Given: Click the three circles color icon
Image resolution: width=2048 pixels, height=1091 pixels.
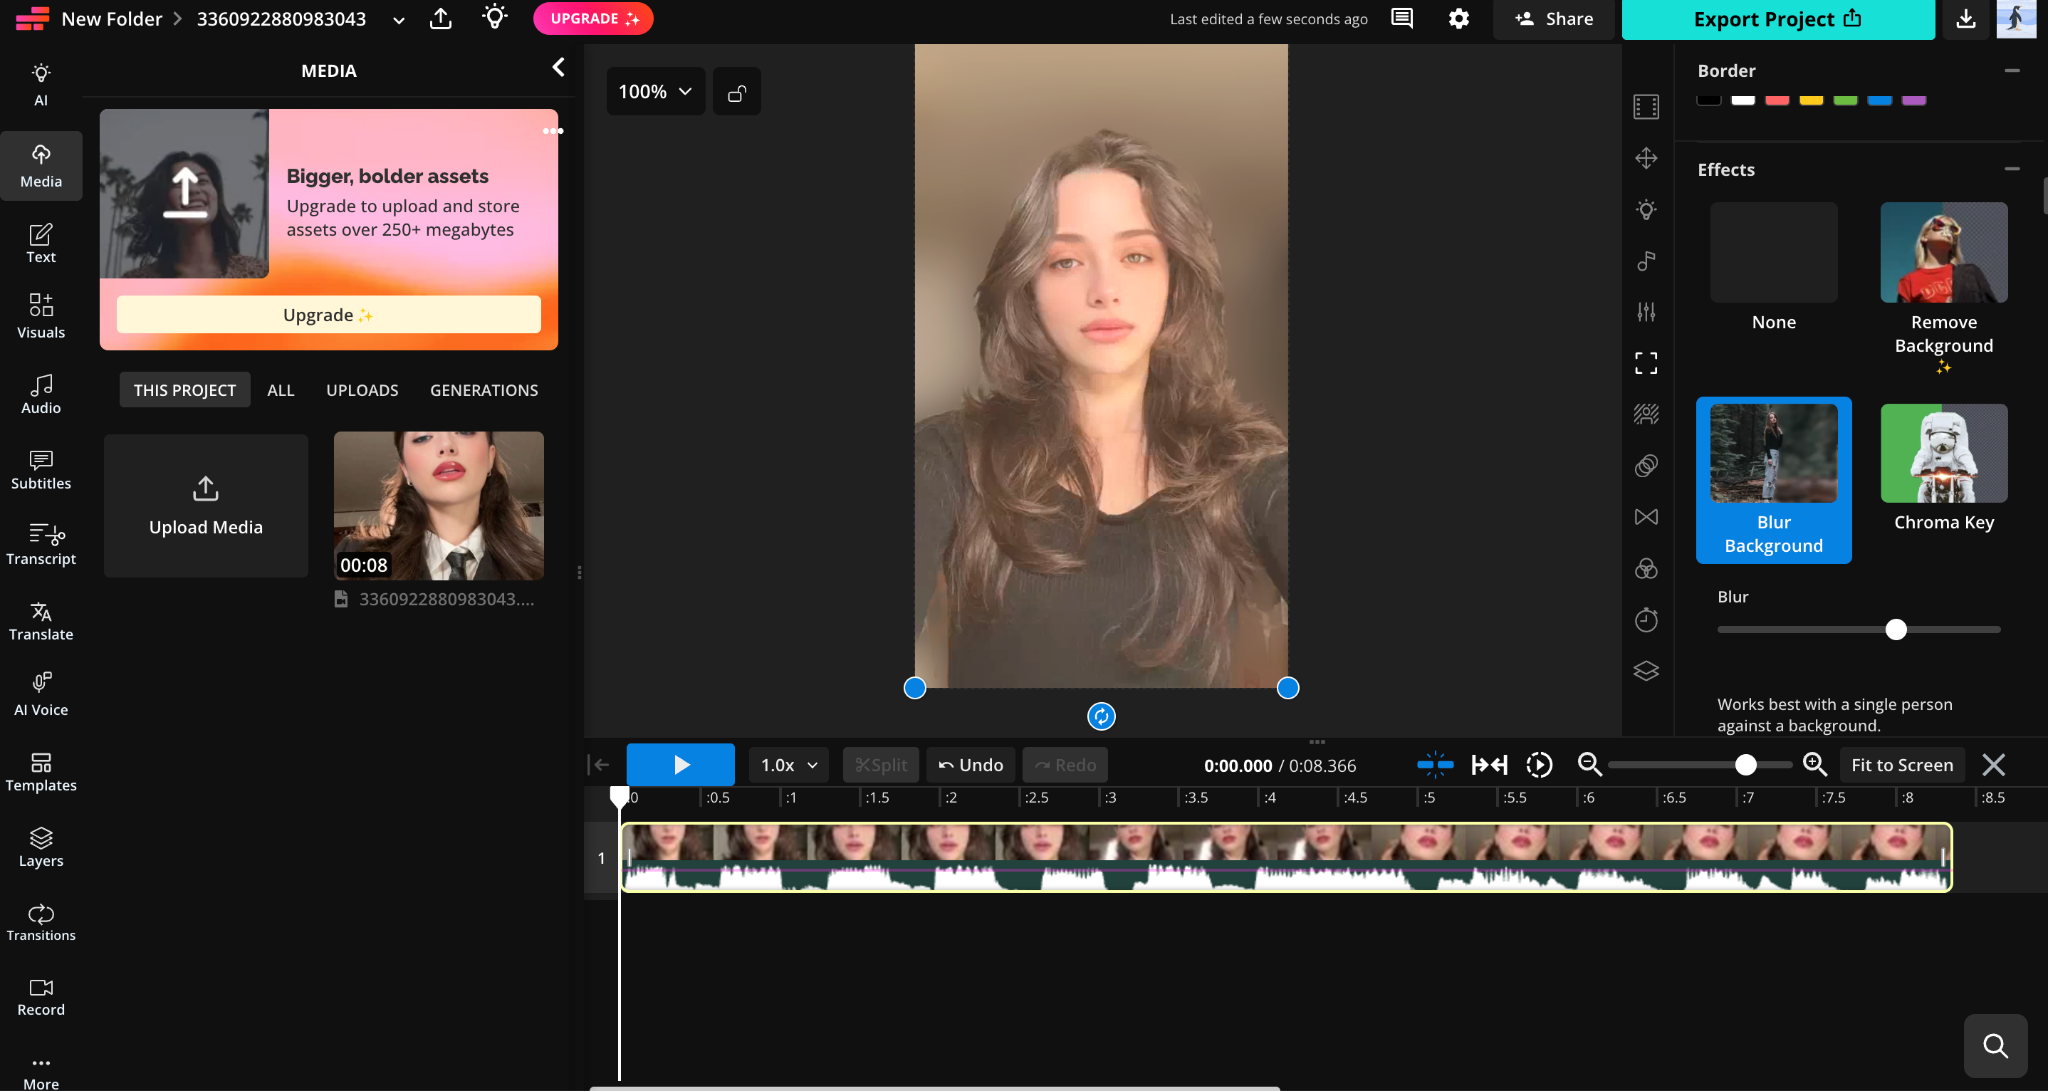Looking at the screenshot, I should click(1646, 569).
